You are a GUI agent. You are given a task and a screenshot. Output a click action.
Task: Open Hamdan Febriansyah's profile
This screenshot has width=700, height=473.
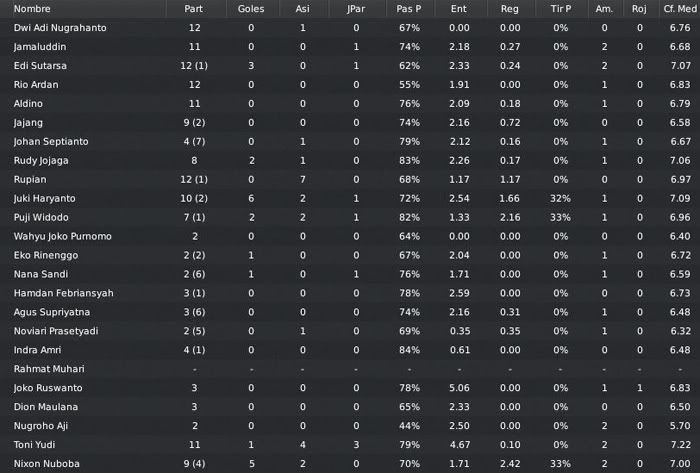tap(63, 293)
